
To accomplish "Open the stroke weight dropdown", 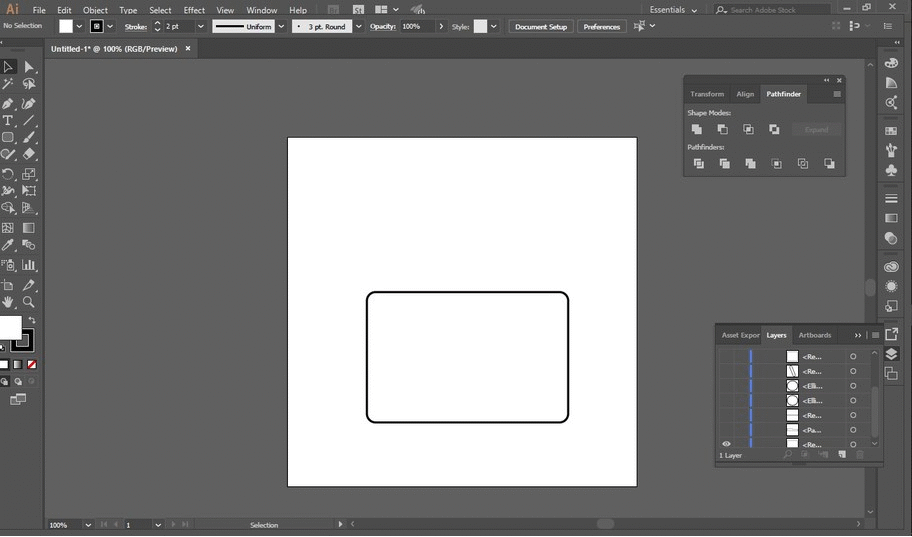I will [x=201, y=27].
